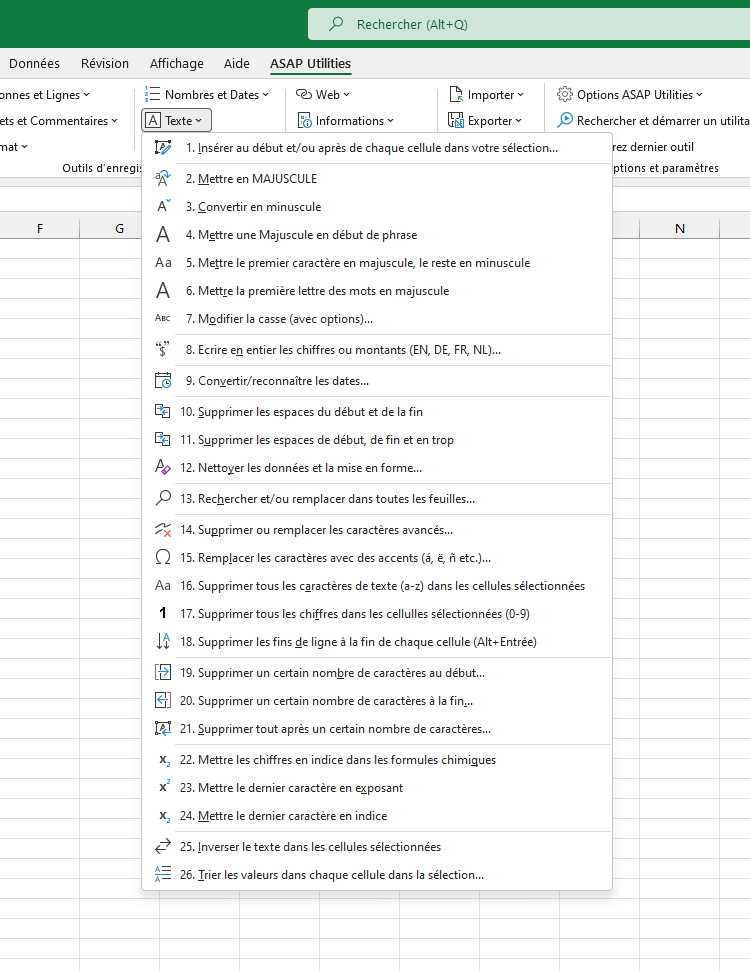The width and height of the screenshot is (750, 971).
Task: Click the superscript icon beside item 23
Action: click(x=164, y=787)
